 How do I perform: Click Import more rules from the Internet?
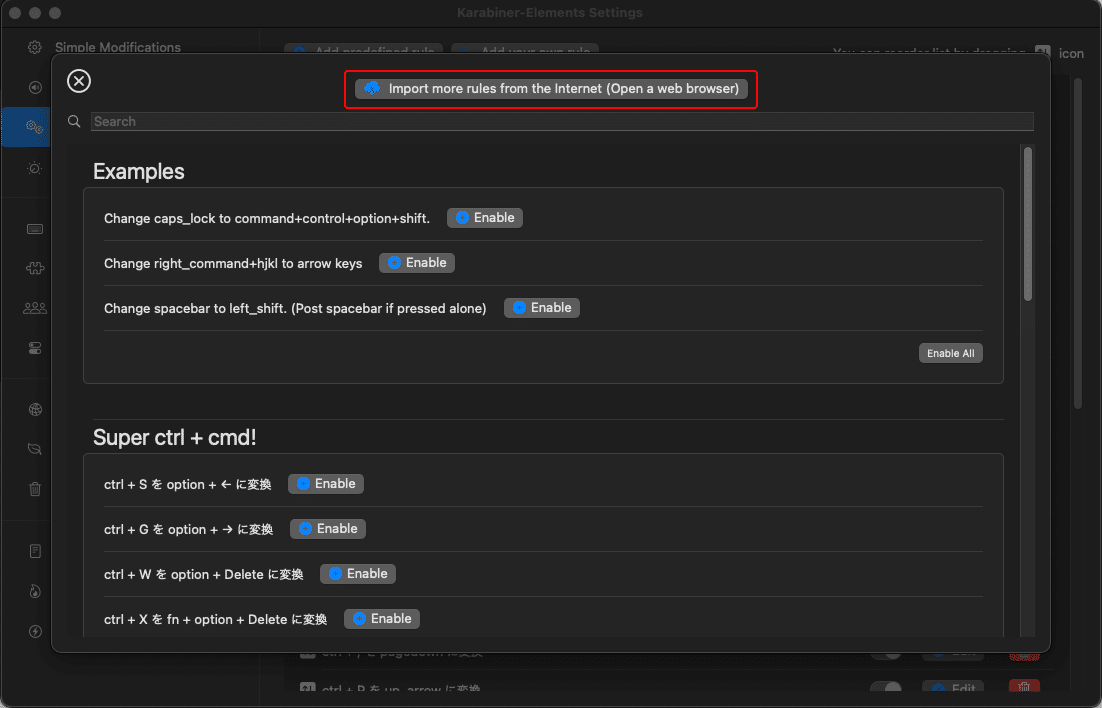click(x=551, y=89)
